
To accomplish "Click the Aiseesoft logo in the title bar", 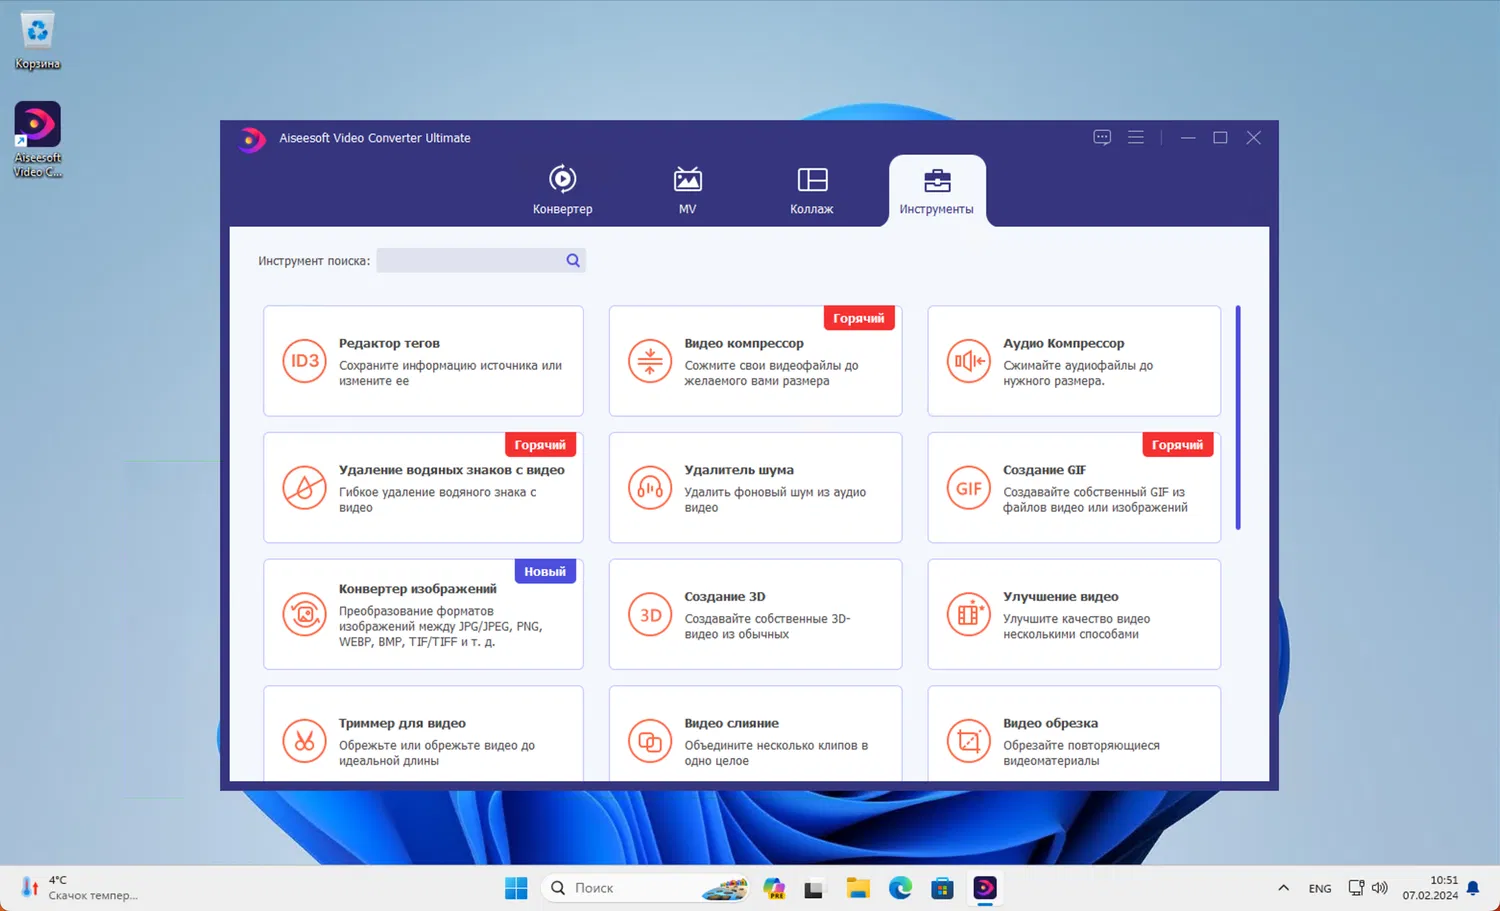I will tap(252, 139).
